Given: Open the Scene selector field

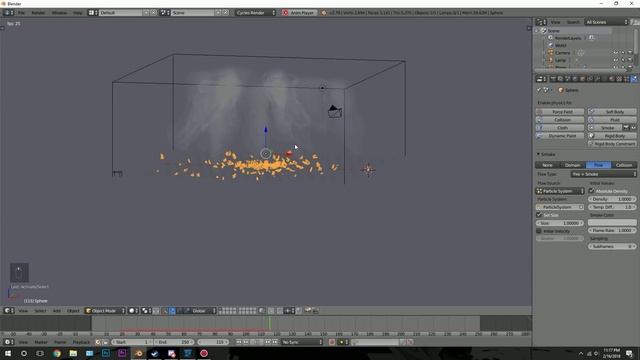Looking at the screenshot, I should tap(192, 13).
